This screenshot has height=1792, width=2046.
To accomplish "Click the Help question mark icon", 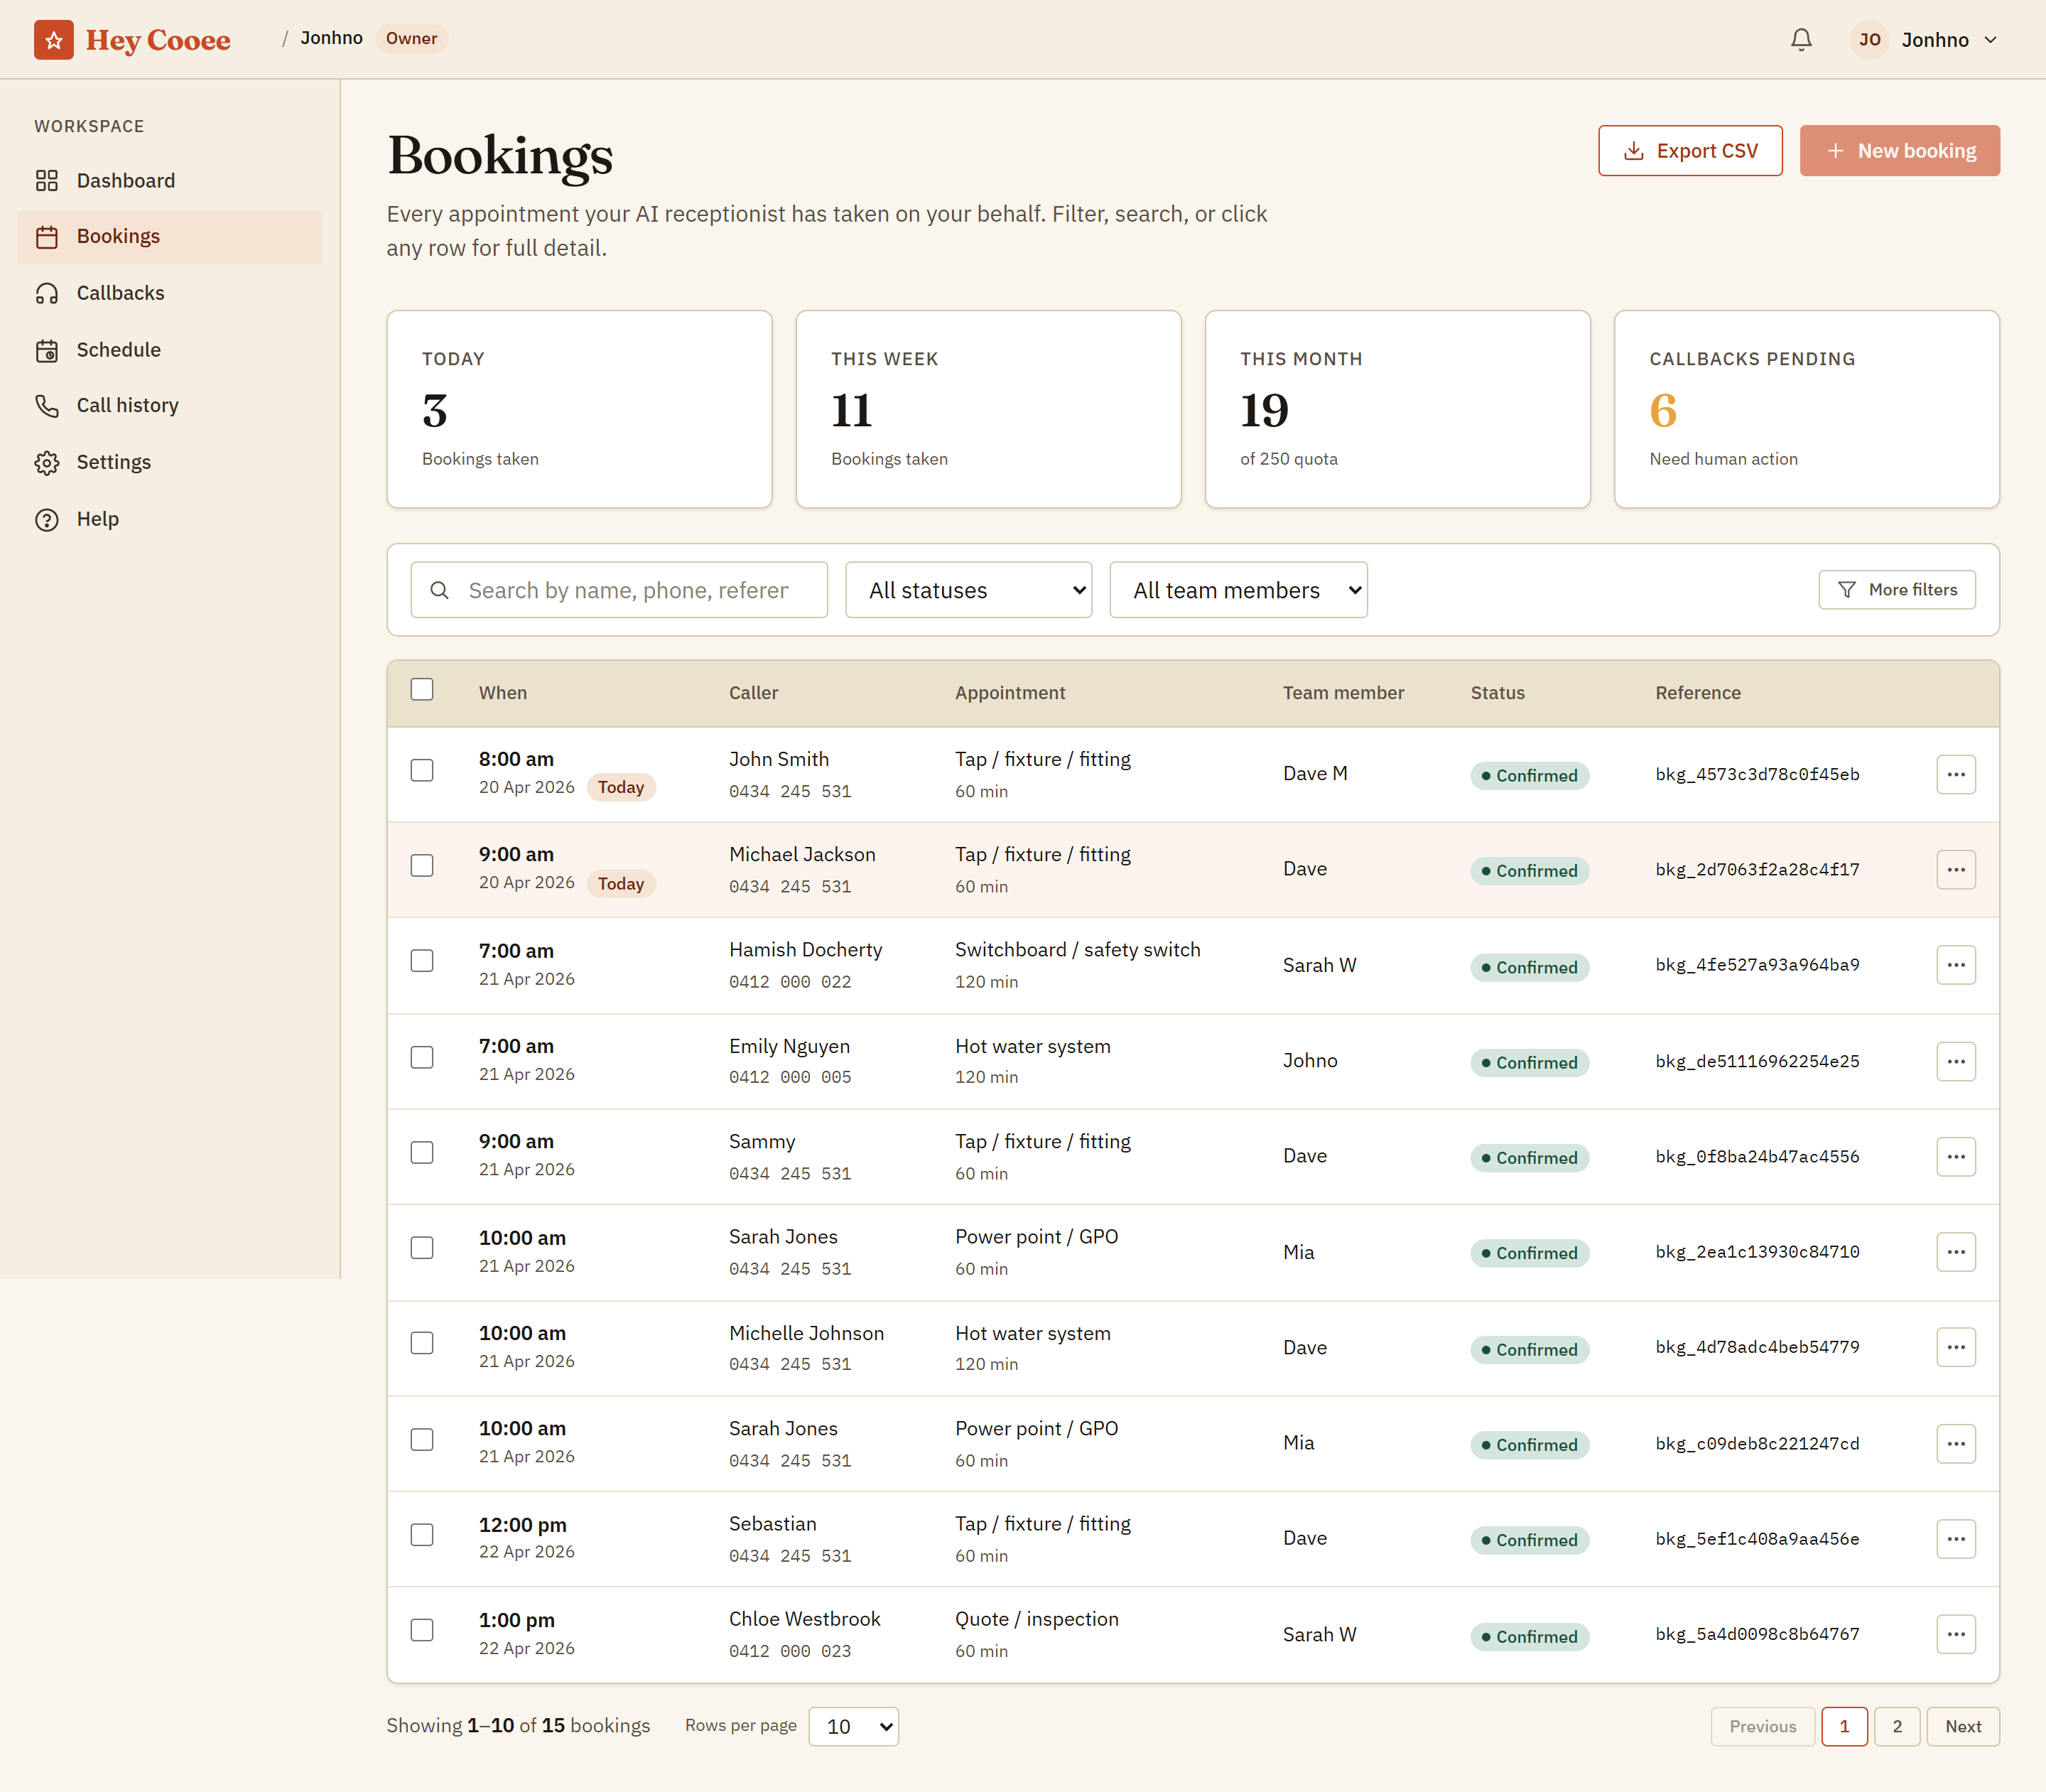I will click(48, 519).
